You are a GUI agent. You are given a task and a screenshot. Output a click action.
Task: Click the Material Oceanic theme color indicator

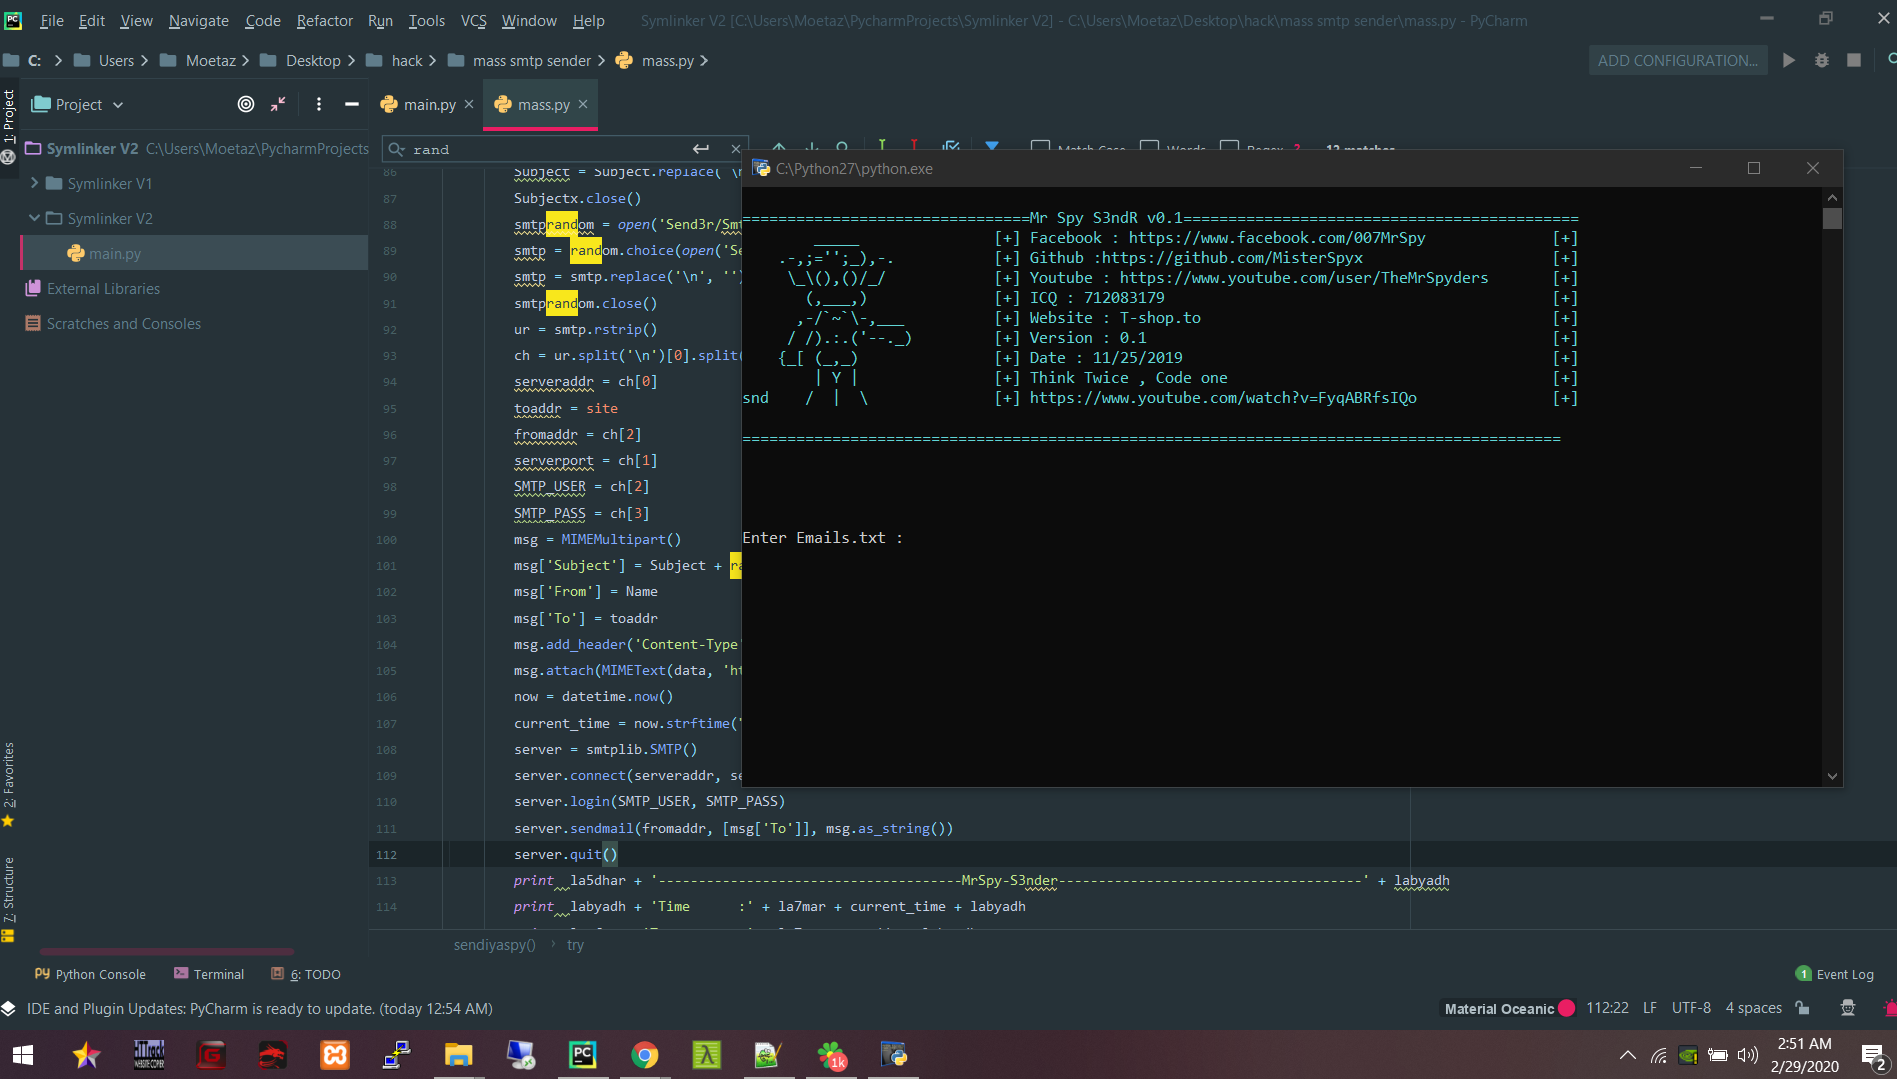click(x=1567, y=1008)
